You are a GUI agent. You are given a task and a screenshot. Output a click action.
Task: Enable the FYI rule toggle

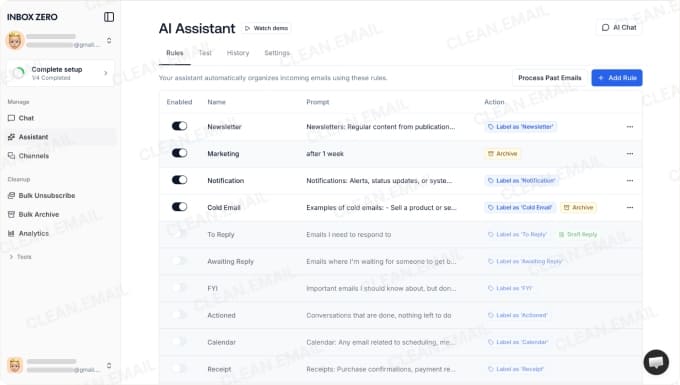point(179,287)
